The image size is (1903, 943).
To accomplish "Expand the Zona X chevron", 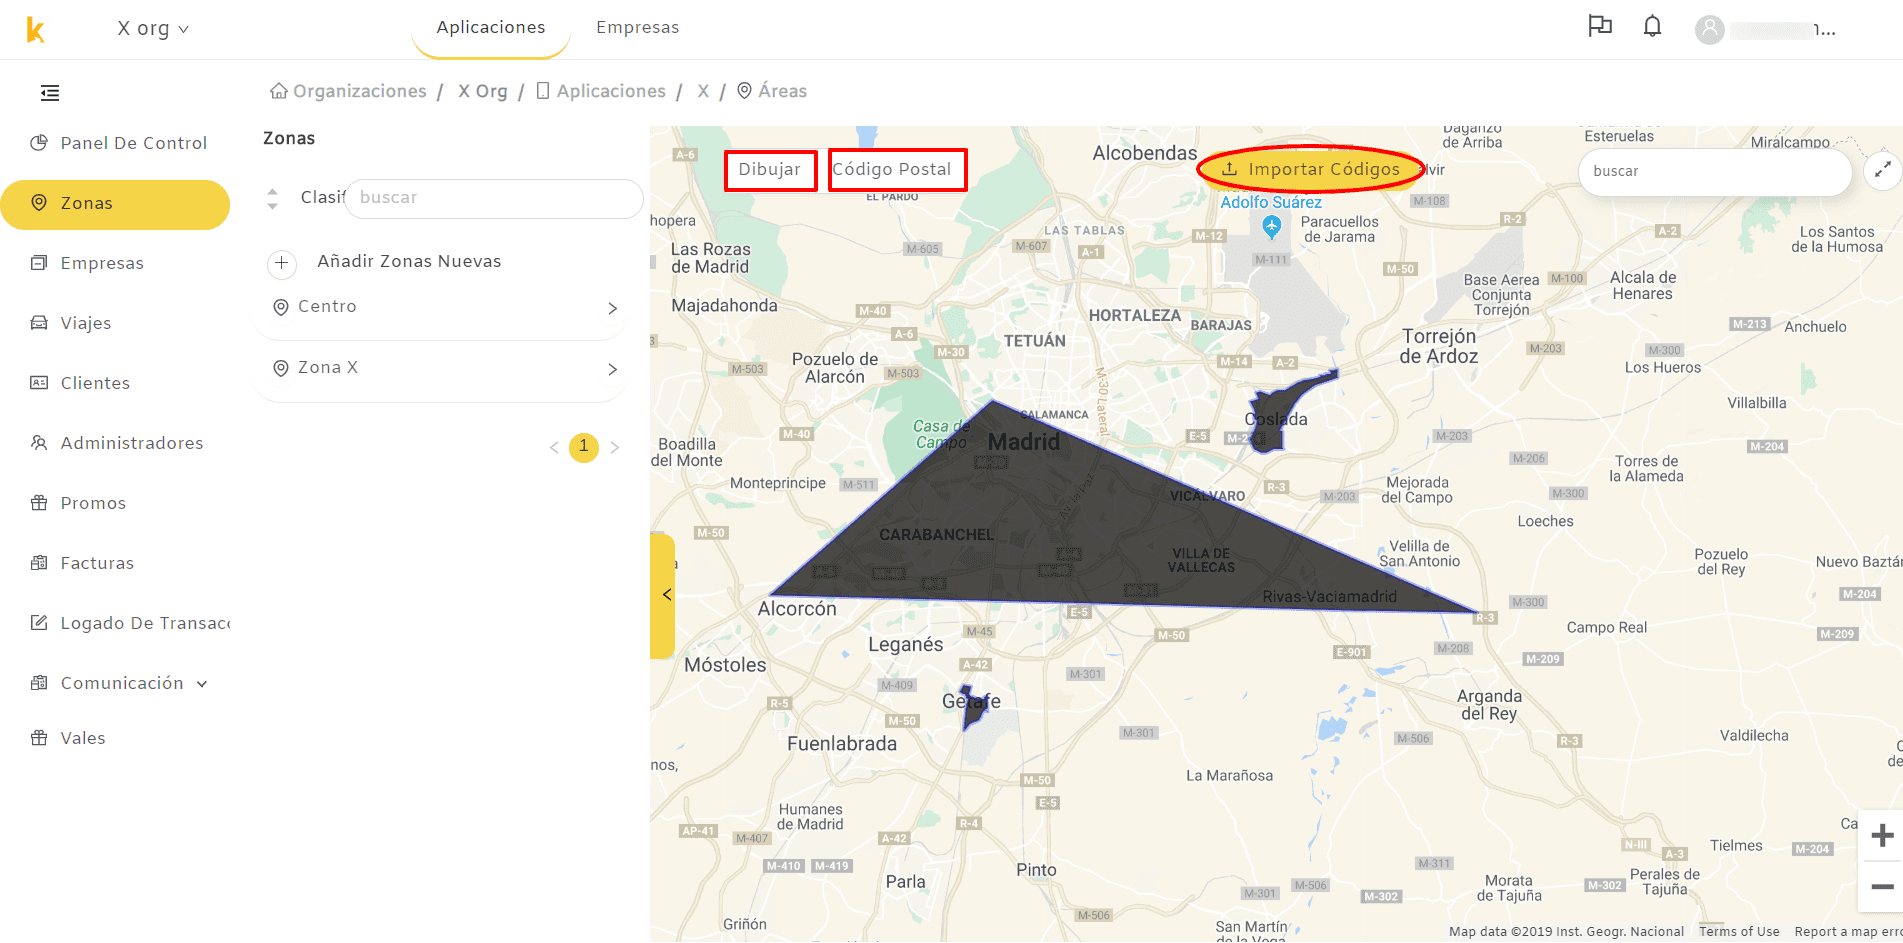I will coord(613,369).
